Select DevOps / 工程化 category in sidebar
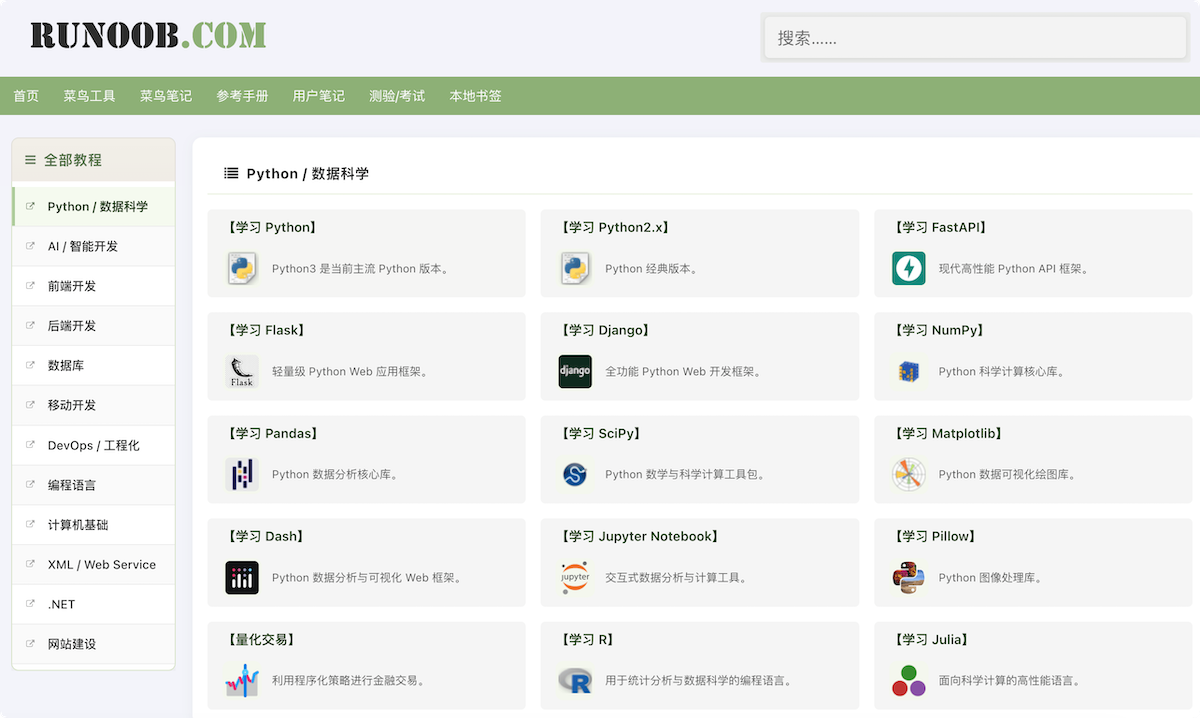Screen dimensions: 1200x718 [x=93, y=445]
